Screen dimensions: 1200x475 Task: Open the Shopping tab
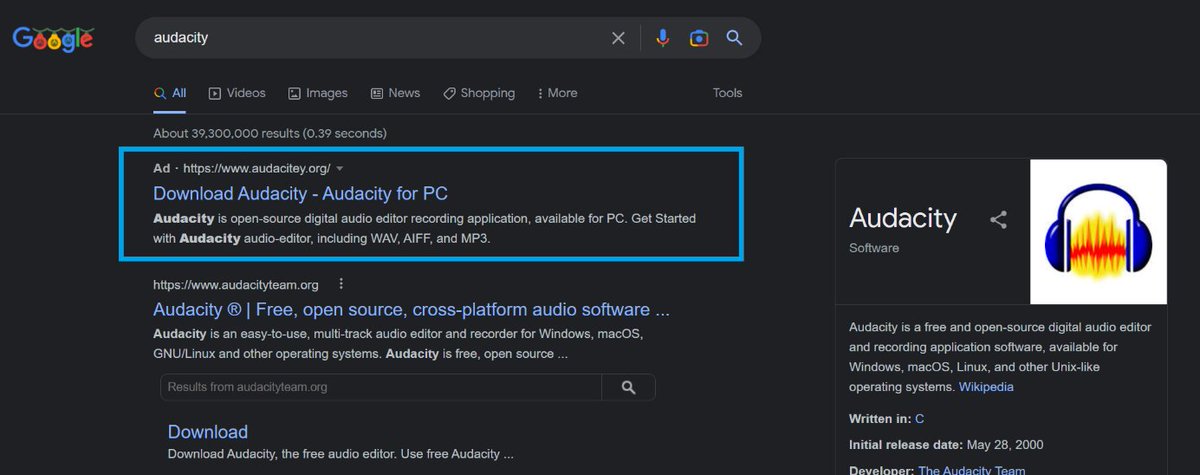tap(479, 93)
